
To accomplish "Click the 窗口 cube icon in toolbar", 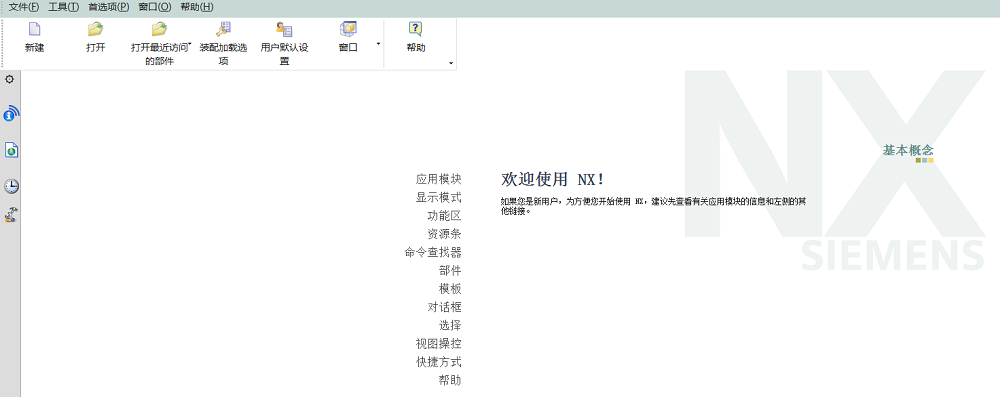I will [x=348, y=29].
